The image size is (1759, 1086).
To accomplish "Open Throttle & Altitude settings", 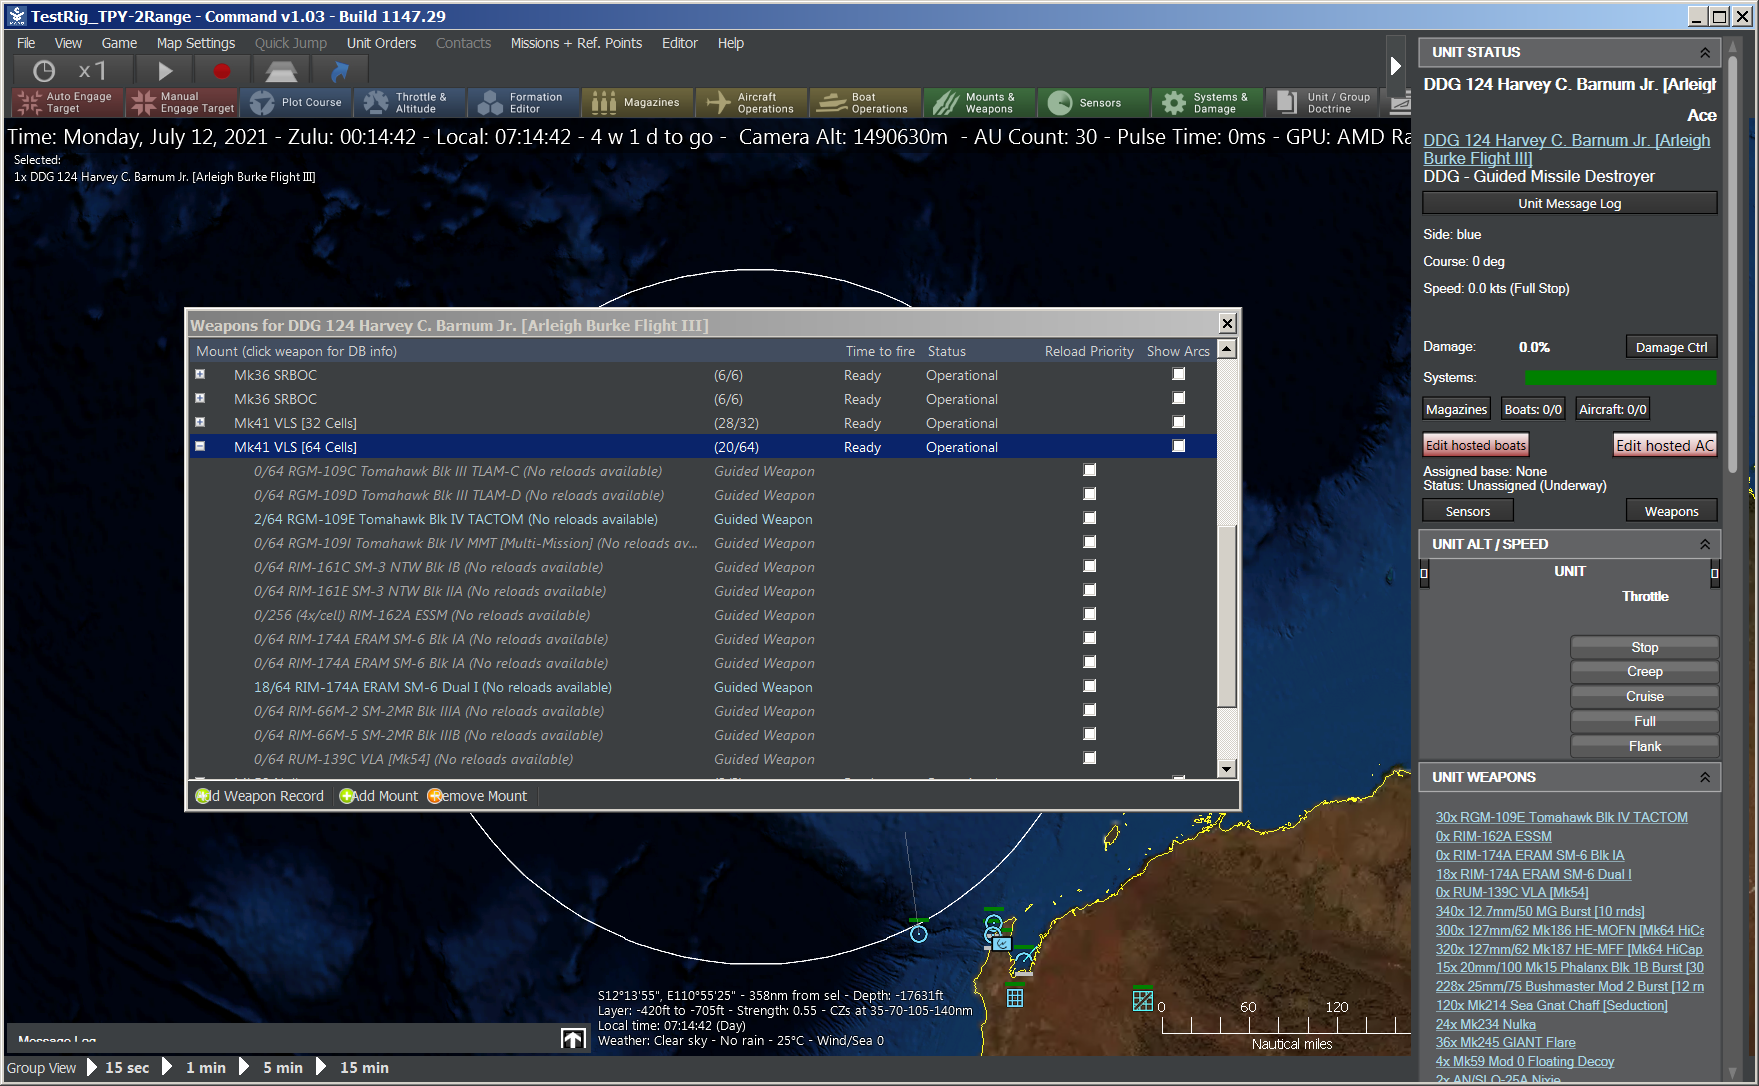I will [x=410, y=103].
